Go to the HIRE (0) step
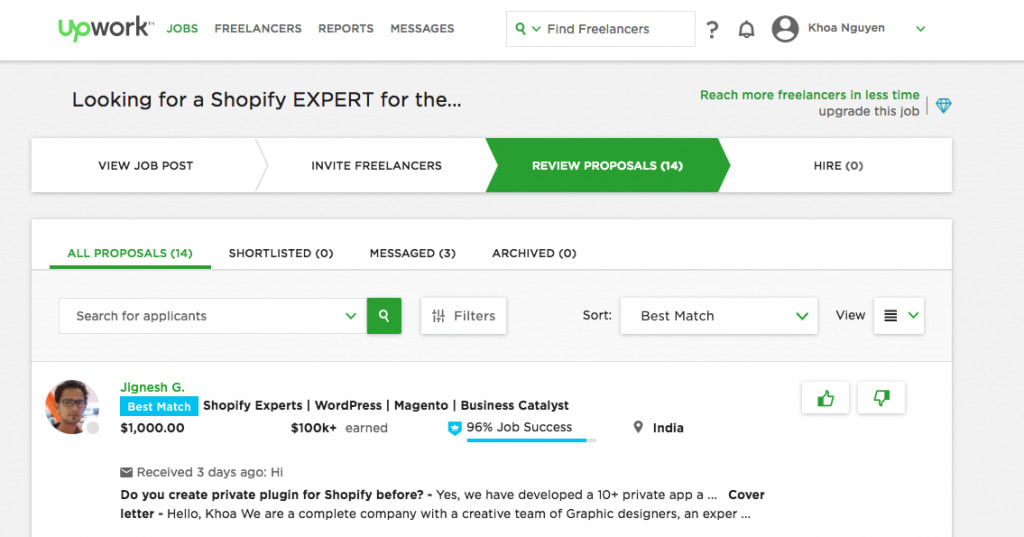 [x=838, y=165]
